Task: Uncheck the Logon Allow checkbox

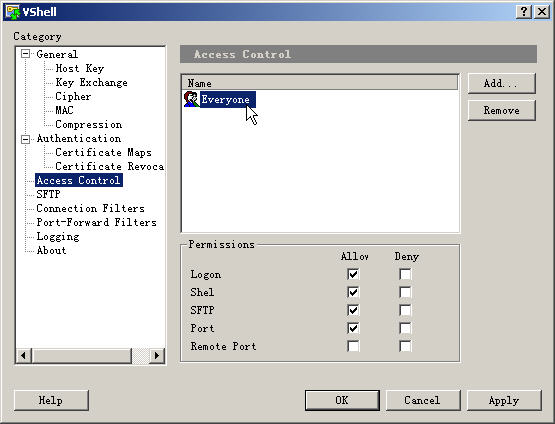Action: (x=353, y=274)
